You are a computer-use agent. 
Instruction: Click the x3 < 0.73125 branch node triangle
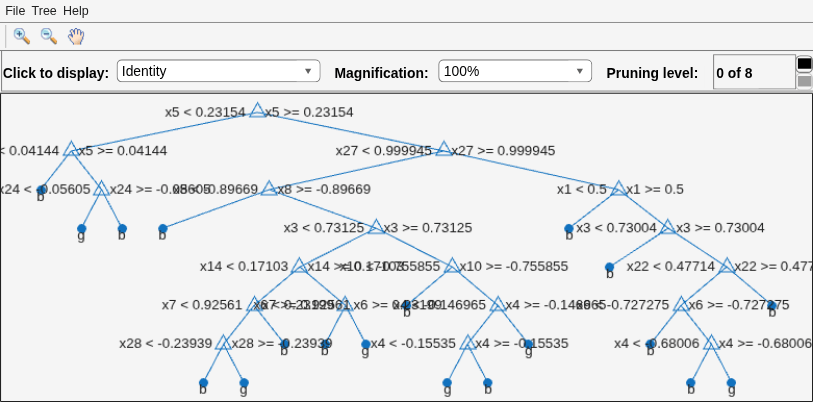pyautogui.click(x=376, y=227)
